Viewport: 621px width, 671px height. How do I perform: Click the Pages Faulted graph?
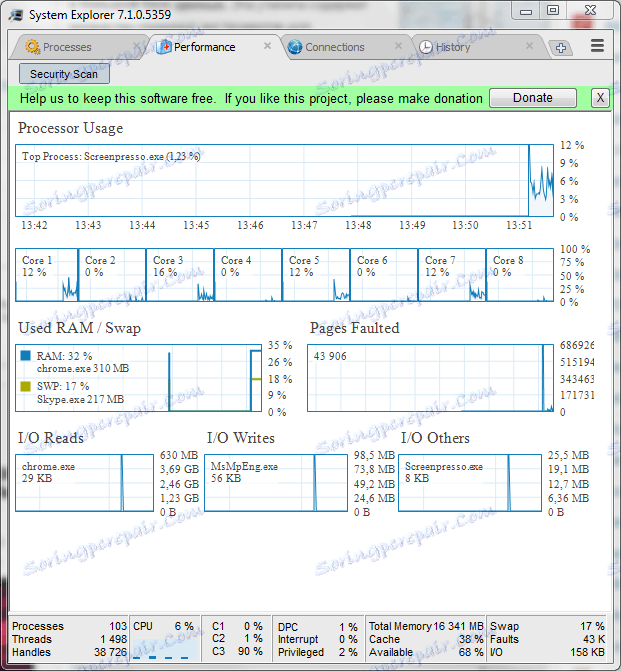tap(431, 378)
